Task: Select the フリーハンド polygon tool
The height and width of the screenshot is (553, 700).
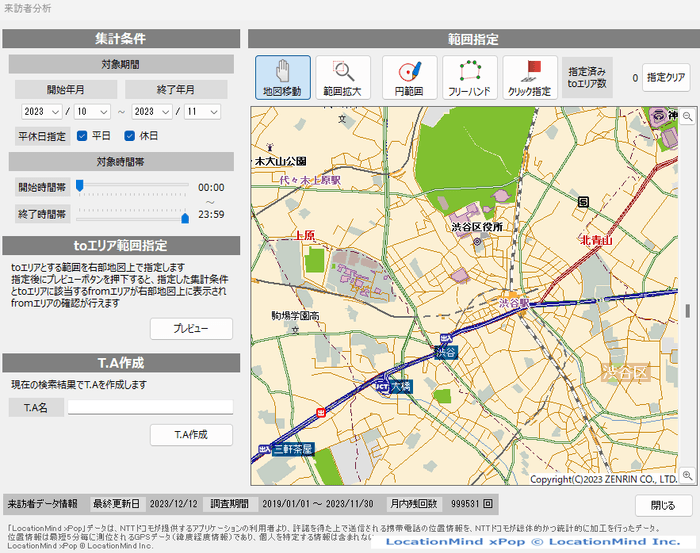Action: (x=470, y=76)
